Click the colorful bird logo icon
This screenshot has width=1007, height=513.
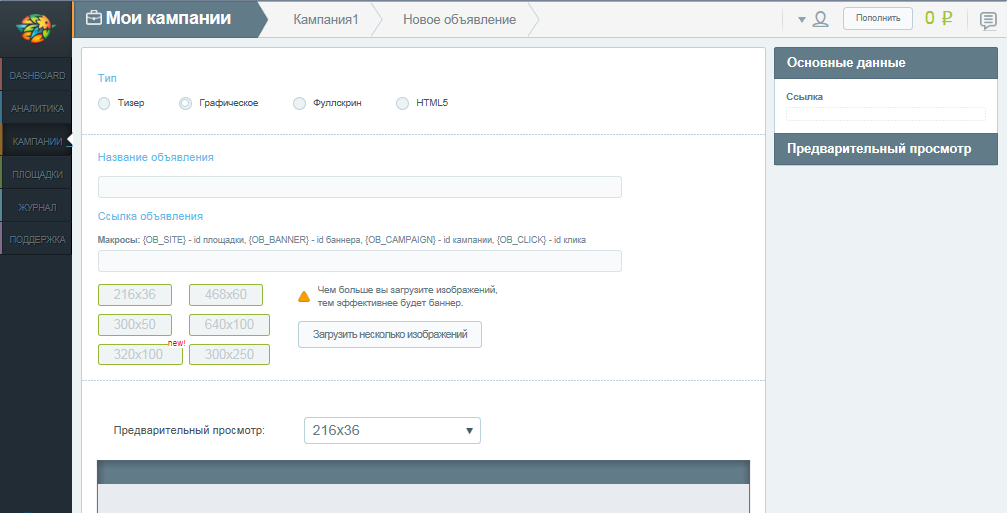(x=35, y=28)
